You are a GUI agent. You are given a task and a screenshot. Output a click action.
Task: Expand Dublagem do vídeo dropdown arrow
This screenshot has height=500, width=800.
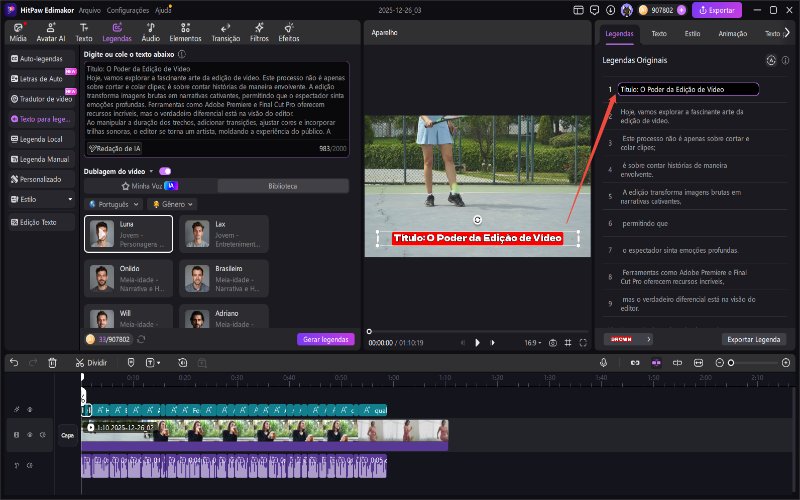click(151, 171)
